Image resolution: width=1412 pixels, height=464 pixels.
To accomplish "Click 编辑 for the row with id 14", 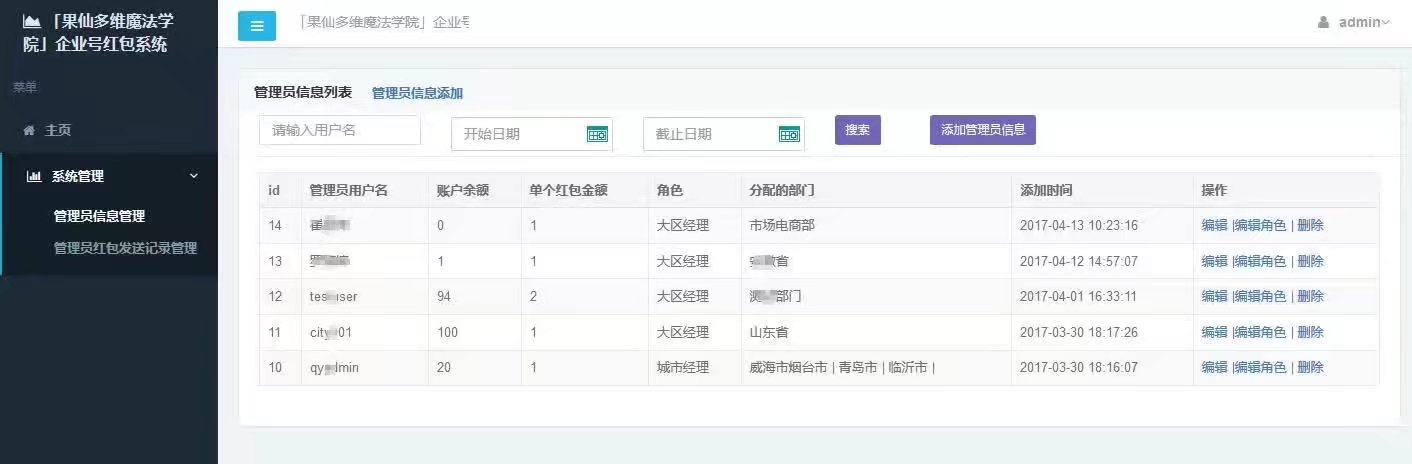I will (1214, 225).
